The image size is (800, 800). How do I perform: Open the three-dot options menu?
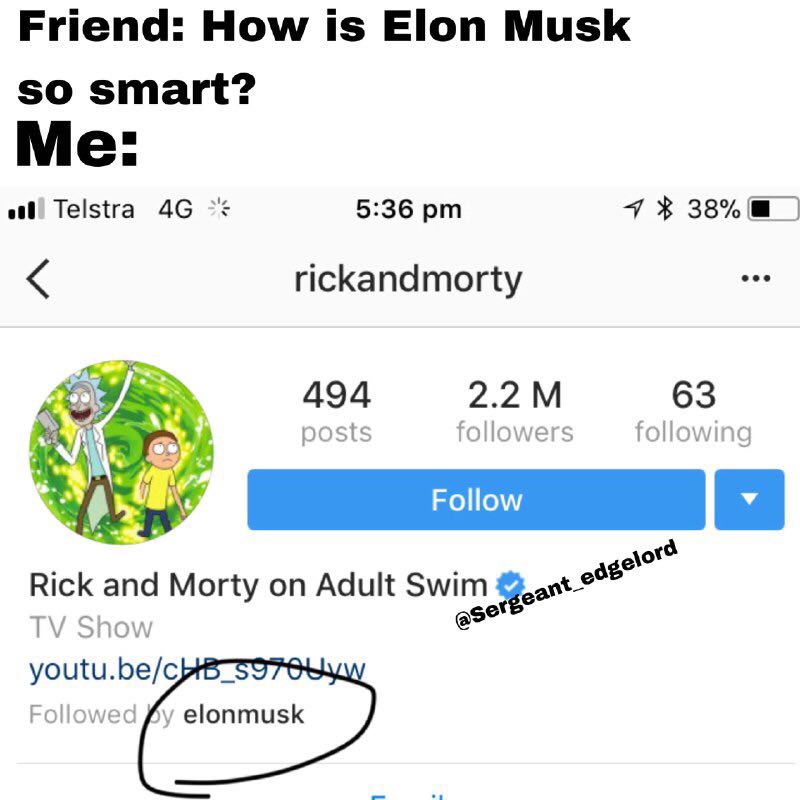[756, 279]
